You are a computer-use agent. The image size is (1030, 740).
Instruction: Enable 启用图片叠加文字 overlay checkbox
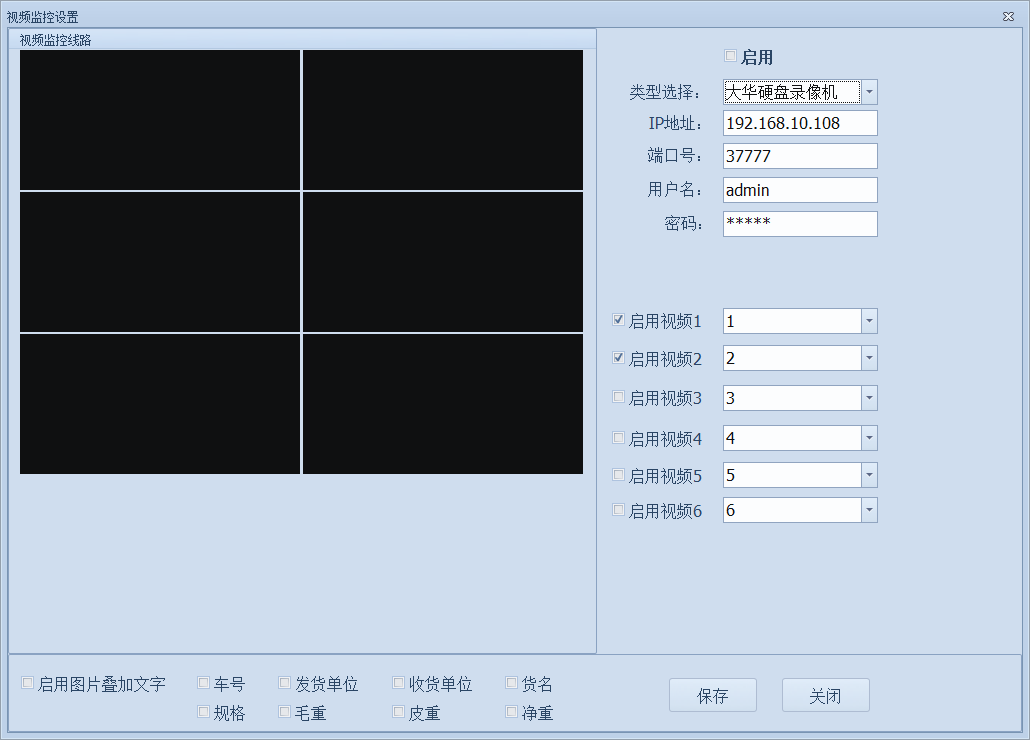(x=28, y=683)
